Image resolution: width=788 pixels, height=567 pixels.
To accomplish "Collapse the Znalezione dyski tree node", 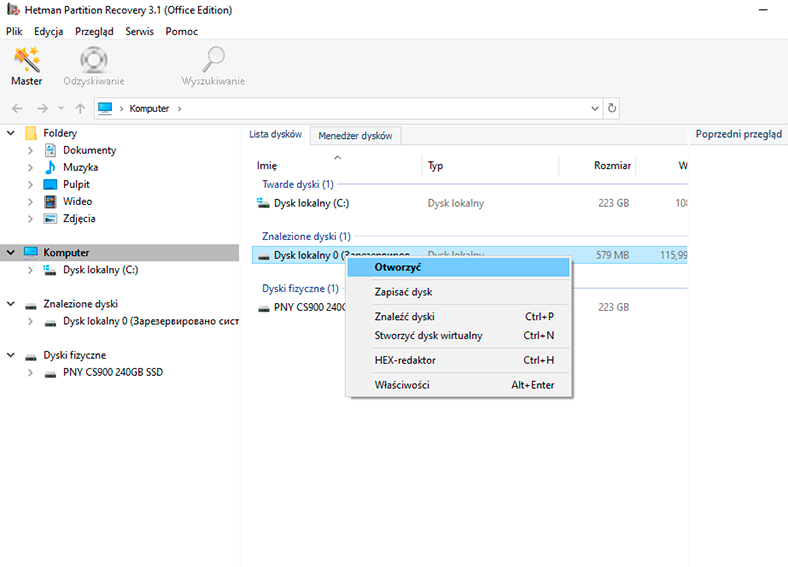I will [x=11, y=304].
